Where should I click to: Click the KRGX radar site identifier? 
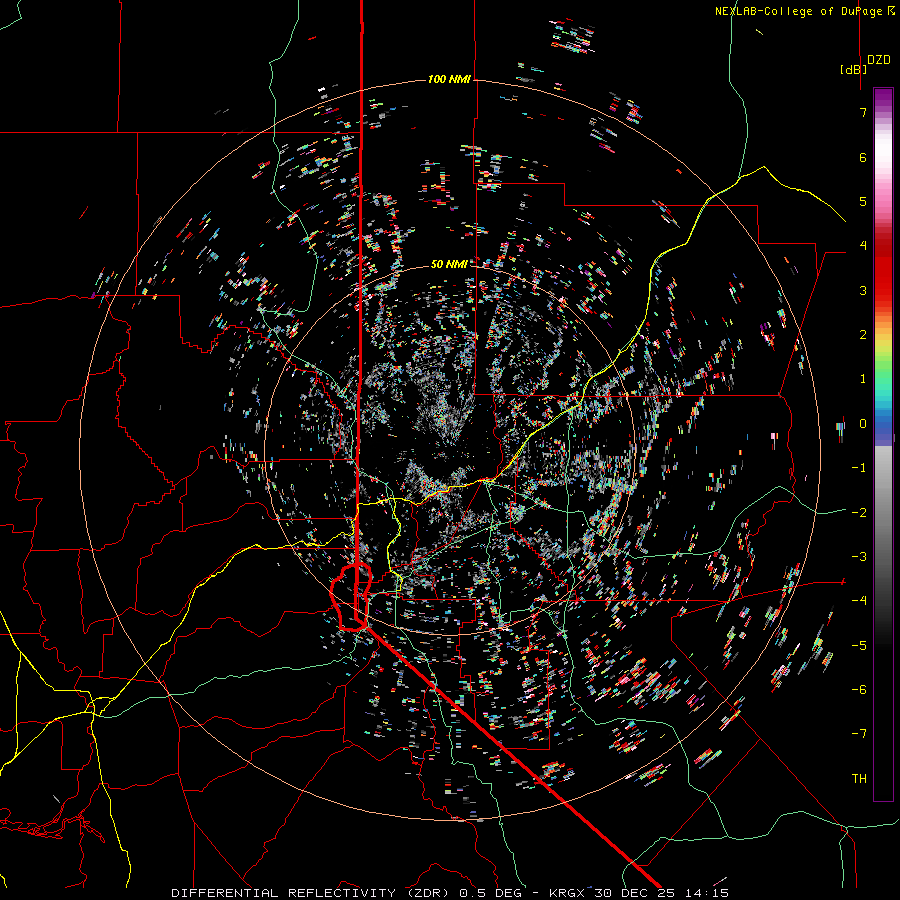pos(566,893)
